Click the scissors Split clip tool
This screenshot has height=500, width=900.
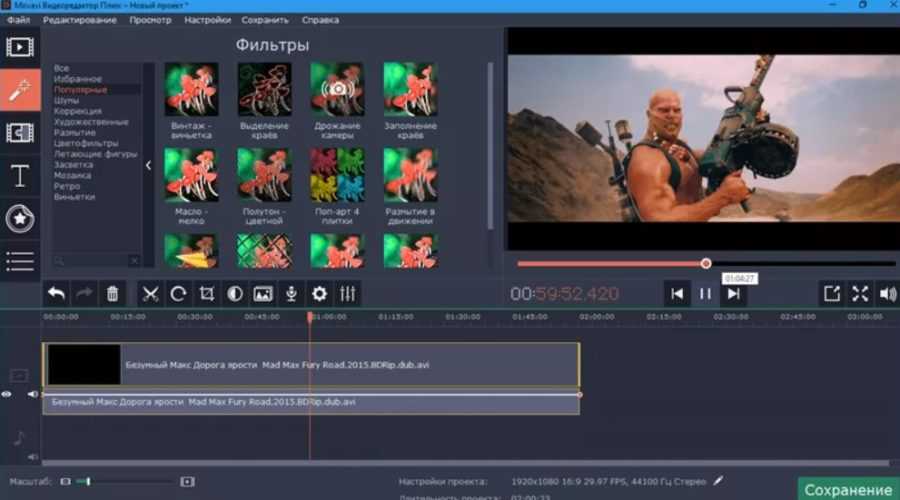coord(150,294)
